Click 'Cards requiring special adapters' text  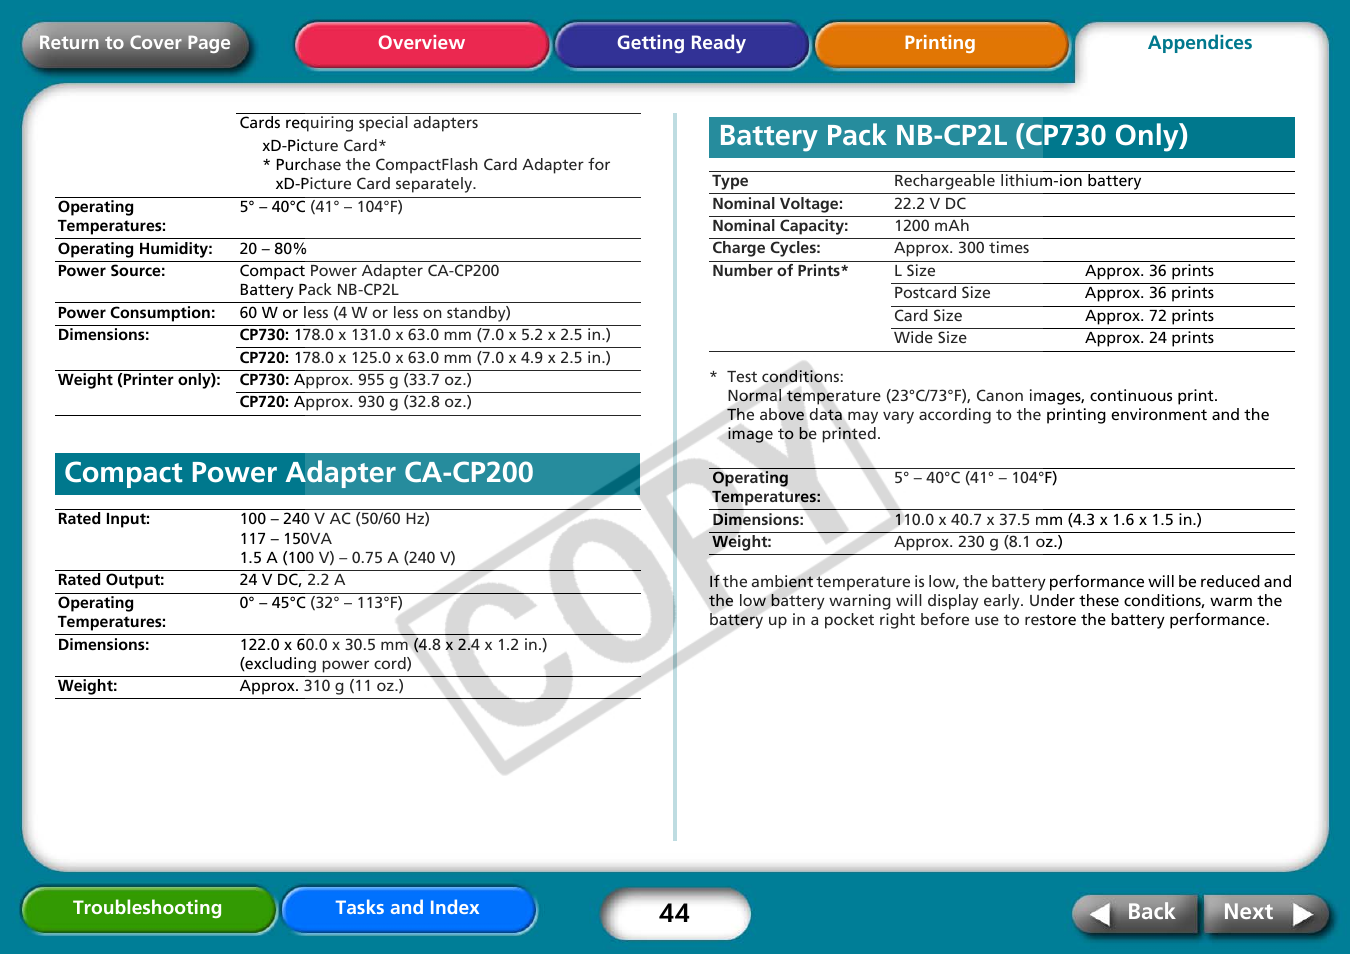tap(359, 123)
